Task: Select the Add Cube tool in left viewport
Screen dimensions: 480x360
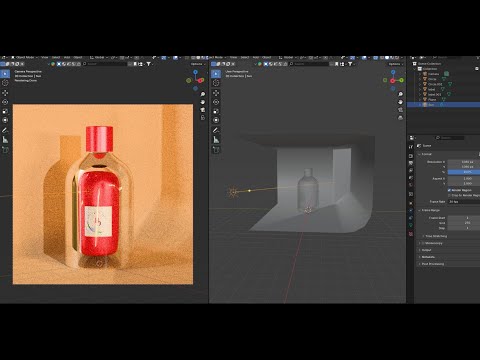Action: [x=5, y=150]
